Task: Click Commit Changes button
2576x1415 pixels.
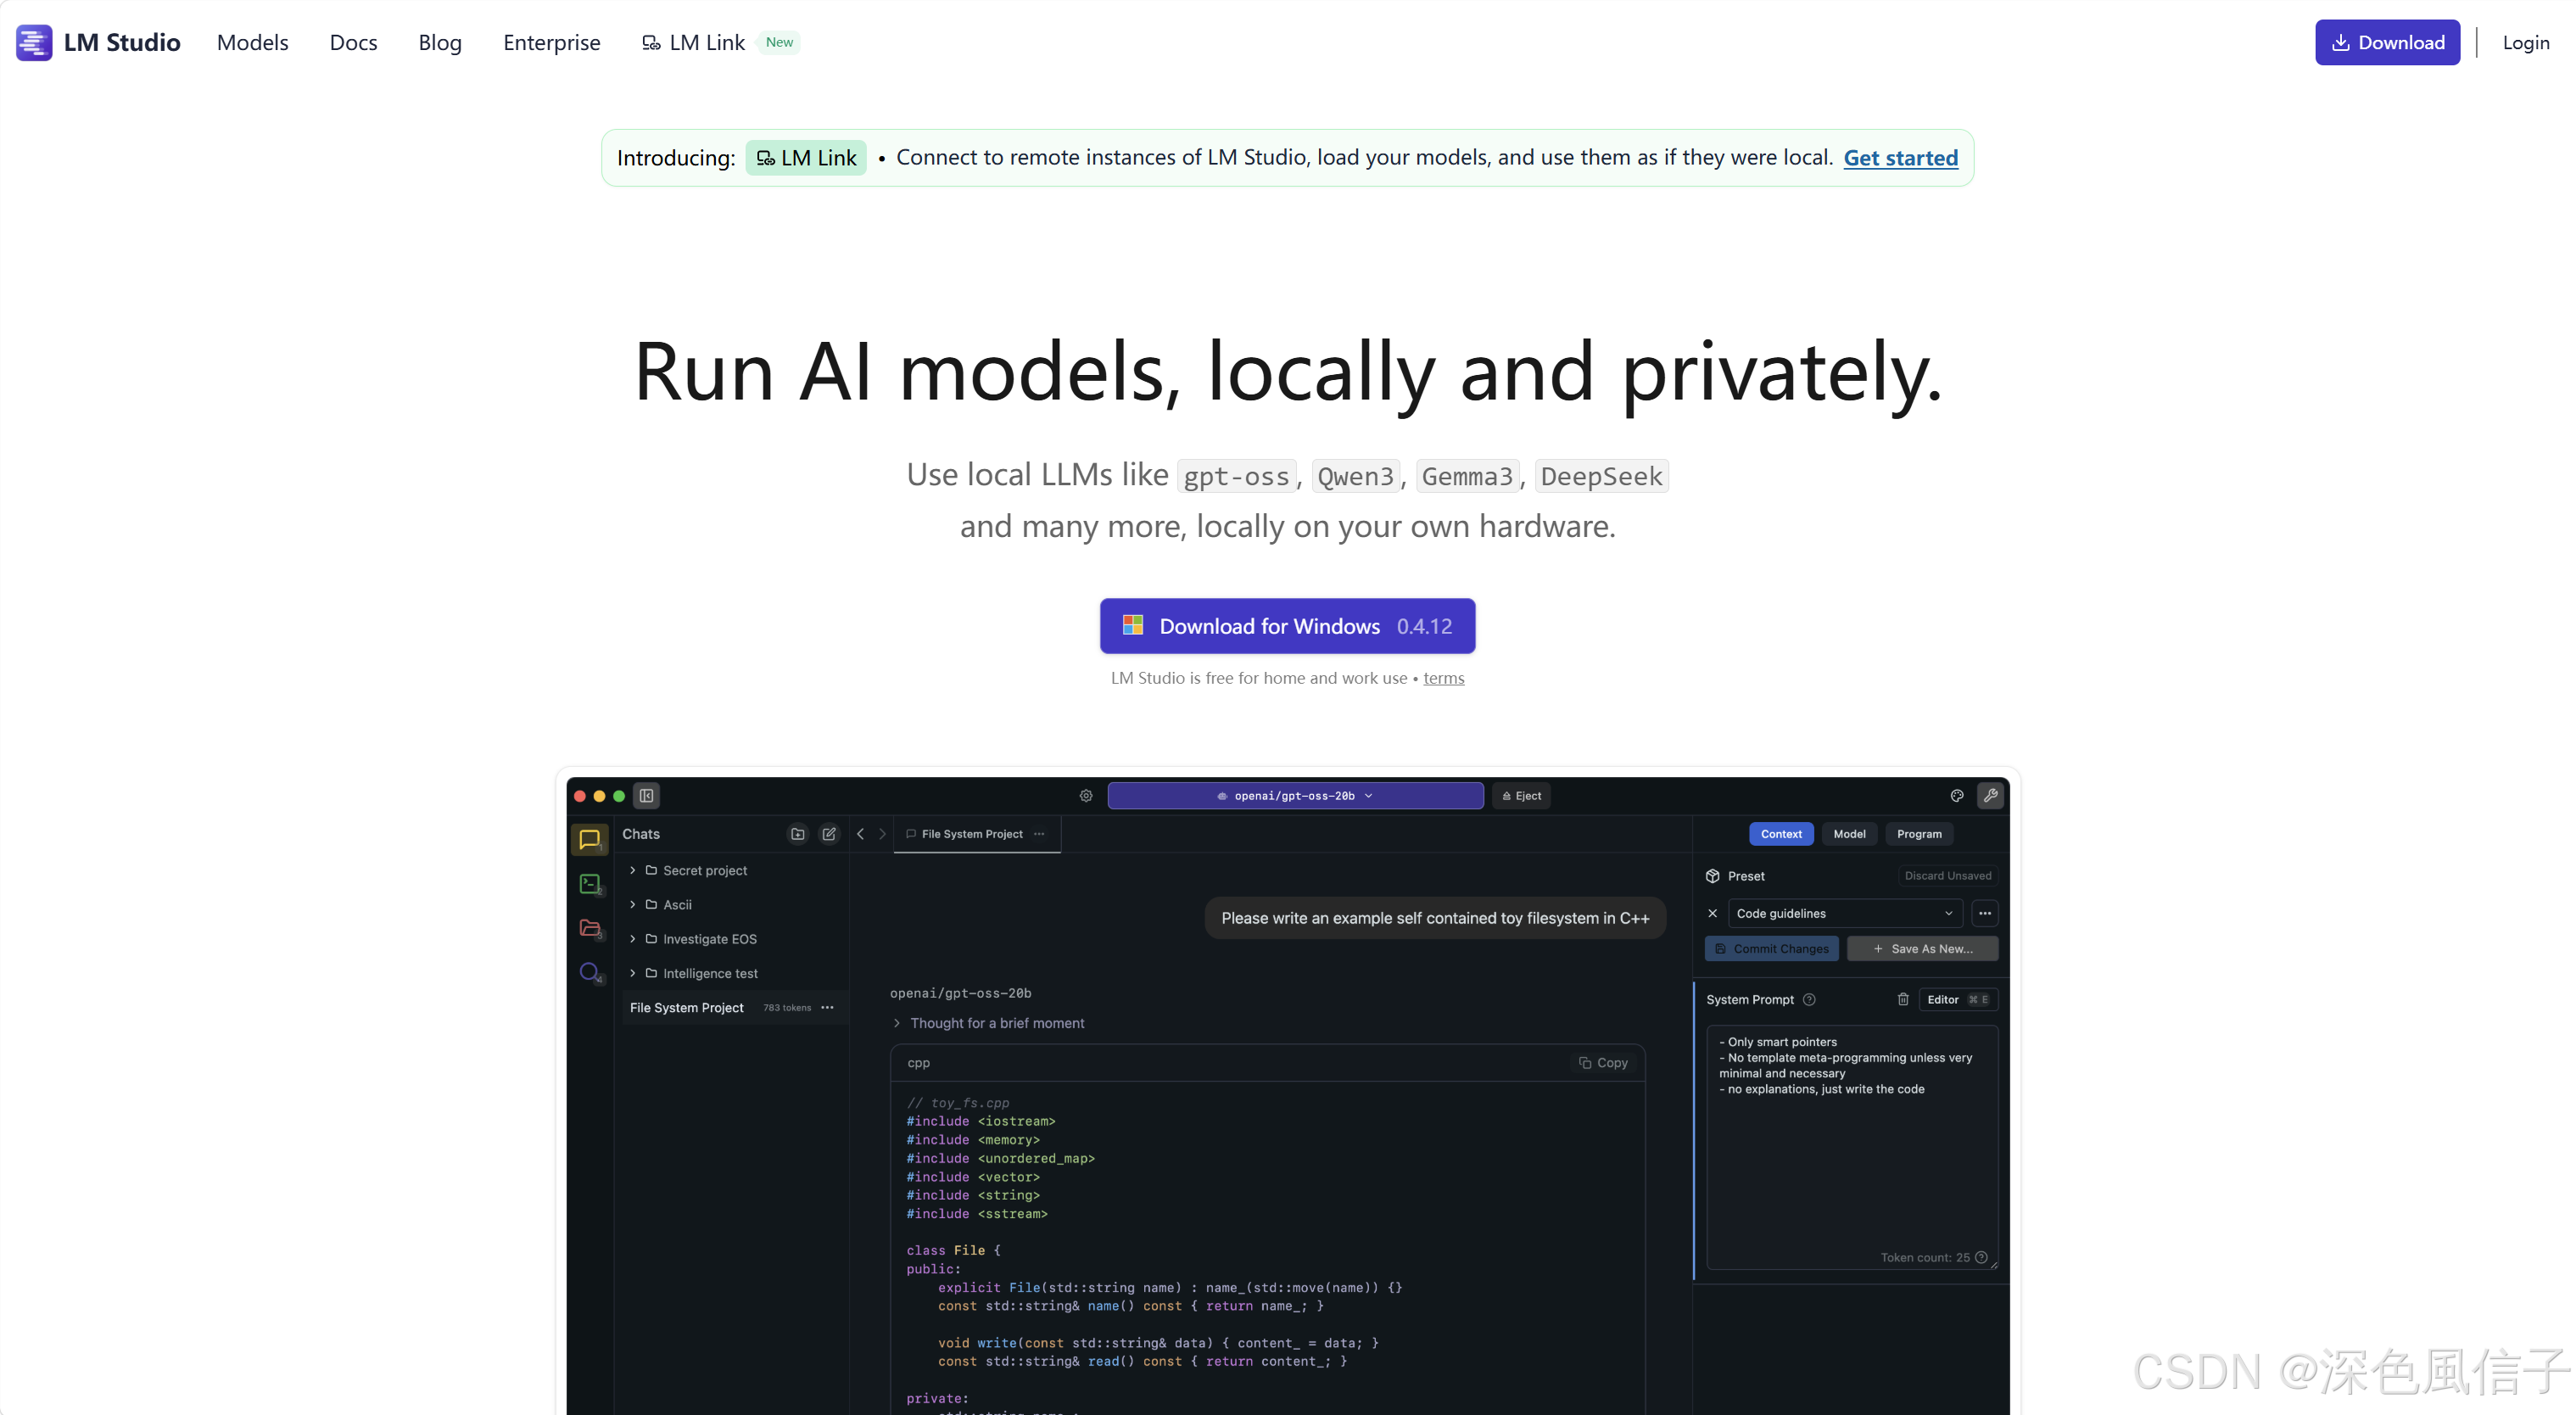Action: [1771, 949]
